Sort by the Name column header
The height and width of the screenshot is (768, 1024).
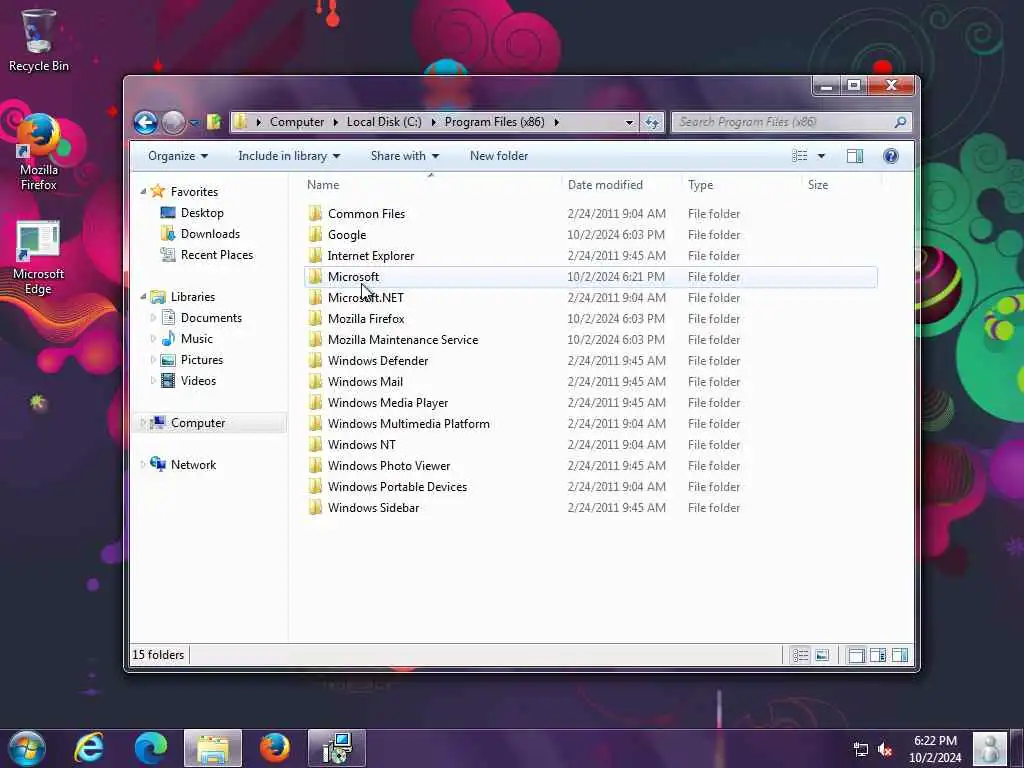pos(323,185)
